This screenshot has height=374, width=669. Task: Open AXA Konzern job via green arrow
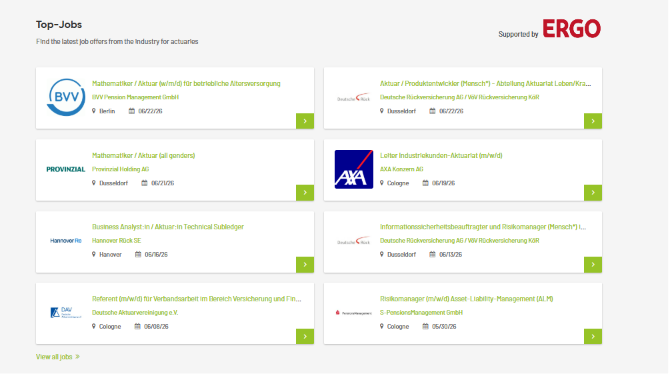coord(593,193)
